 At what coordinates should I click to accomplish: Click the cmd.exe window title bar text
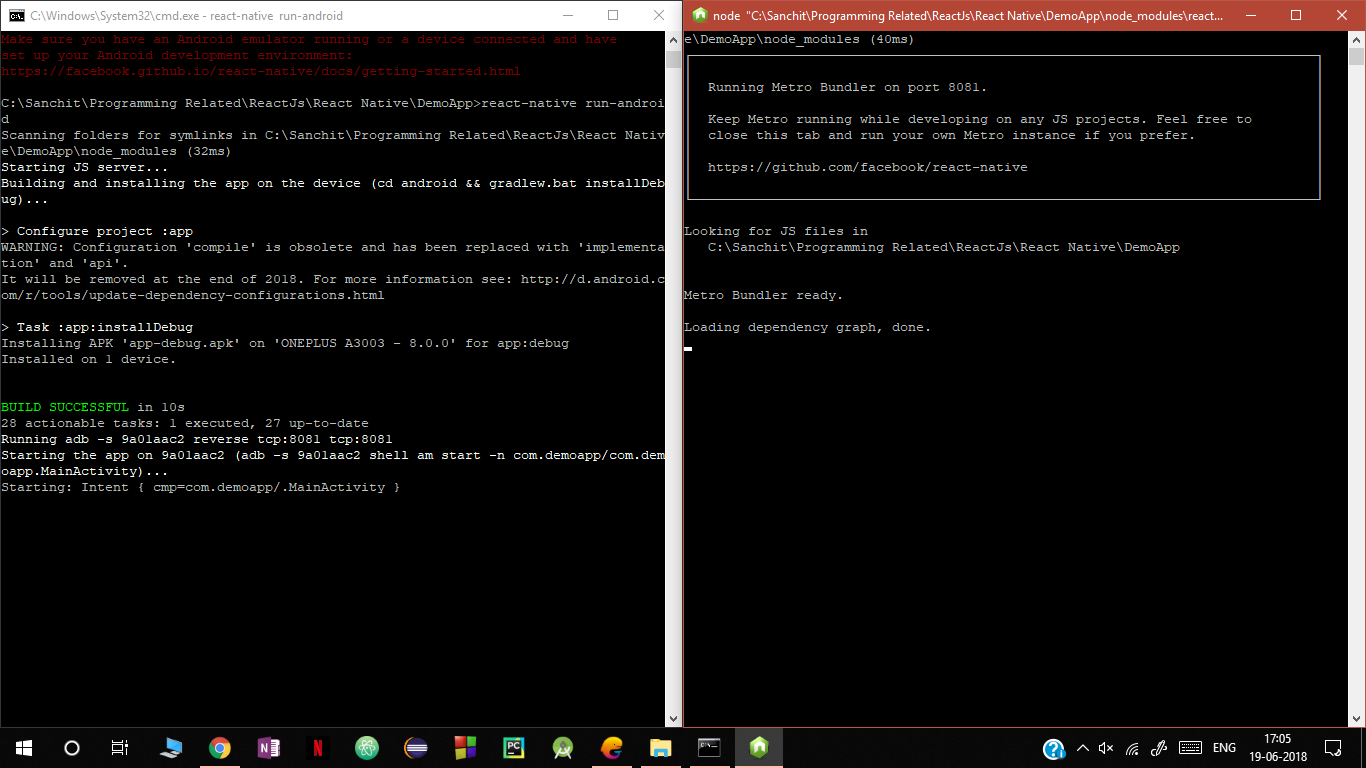pyautogui.click(x=186, y=16)
